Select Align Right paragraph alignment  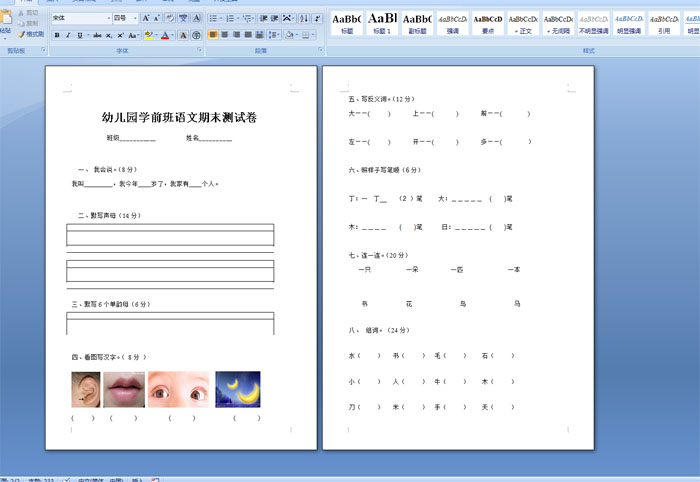click(236, 35)
